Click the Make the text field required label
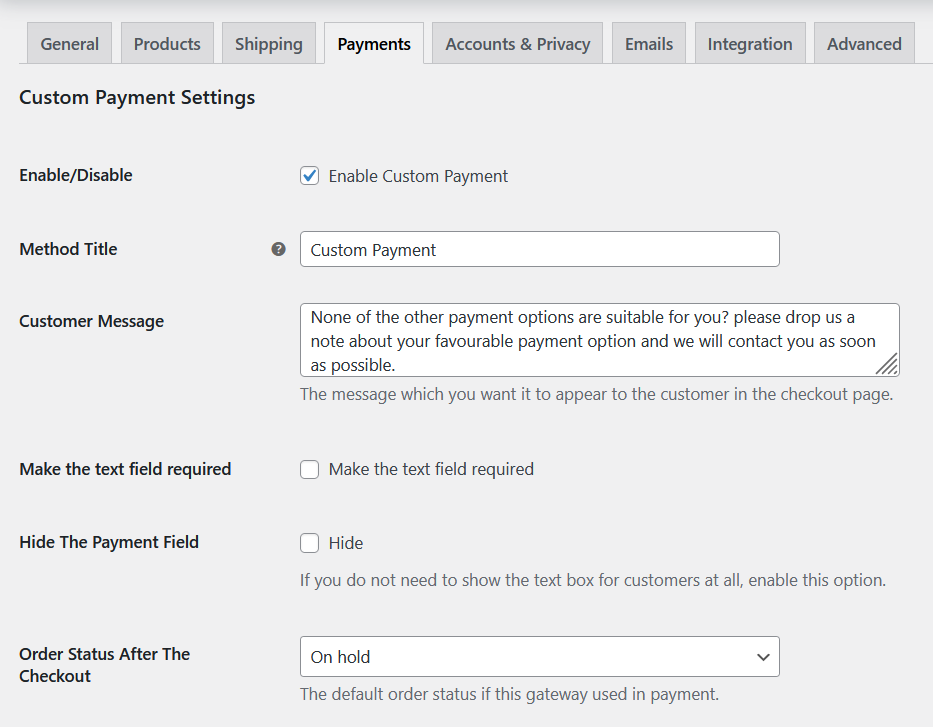 (x=431, y=469)
